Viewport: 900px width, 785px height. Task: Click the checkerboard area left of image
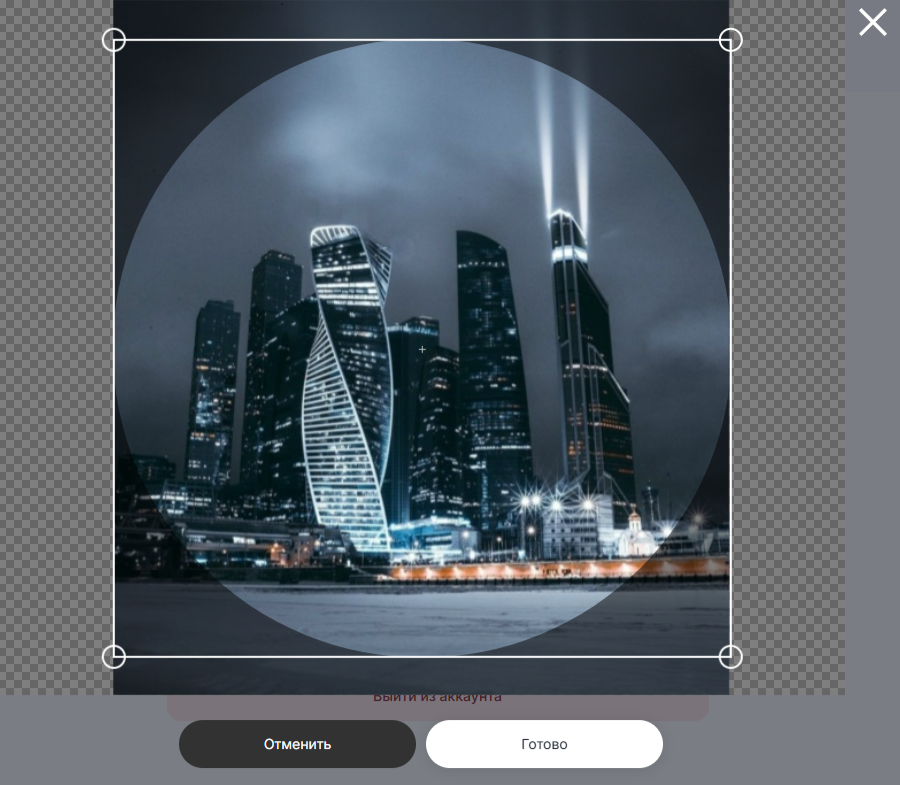[56, 350]
